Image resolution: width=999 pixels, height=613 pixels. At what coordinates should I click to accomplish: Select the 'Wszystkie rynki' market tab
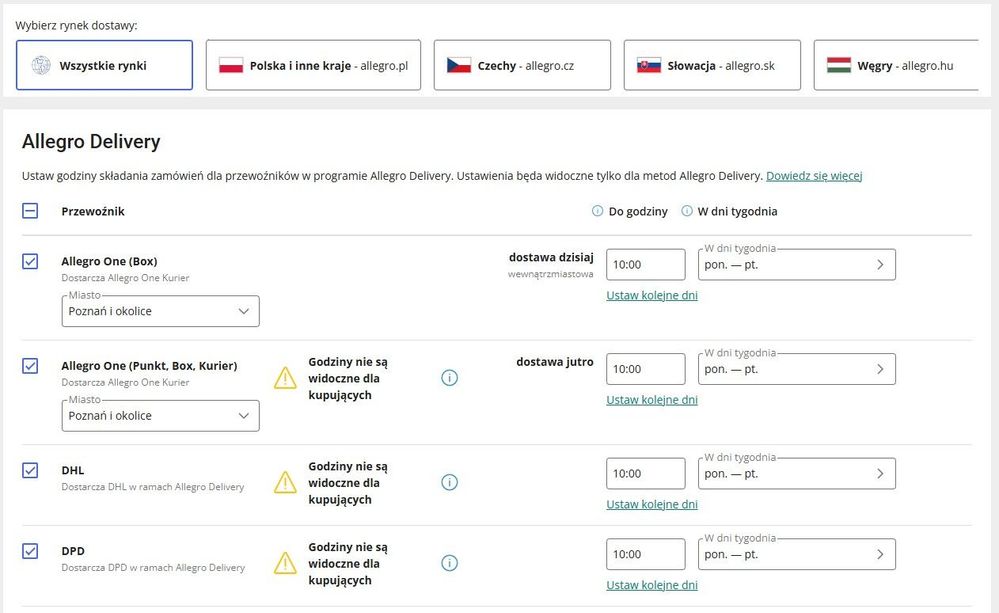(105, 66)
